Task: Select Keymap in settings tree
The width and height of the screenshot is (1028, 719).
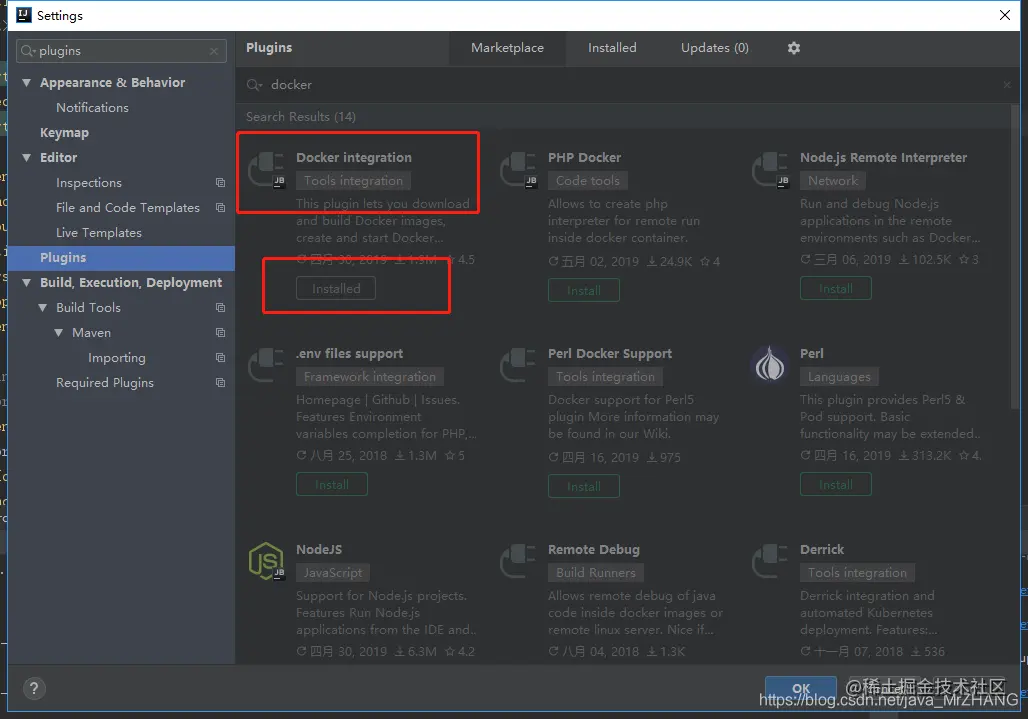Action: tap(64, 132)
